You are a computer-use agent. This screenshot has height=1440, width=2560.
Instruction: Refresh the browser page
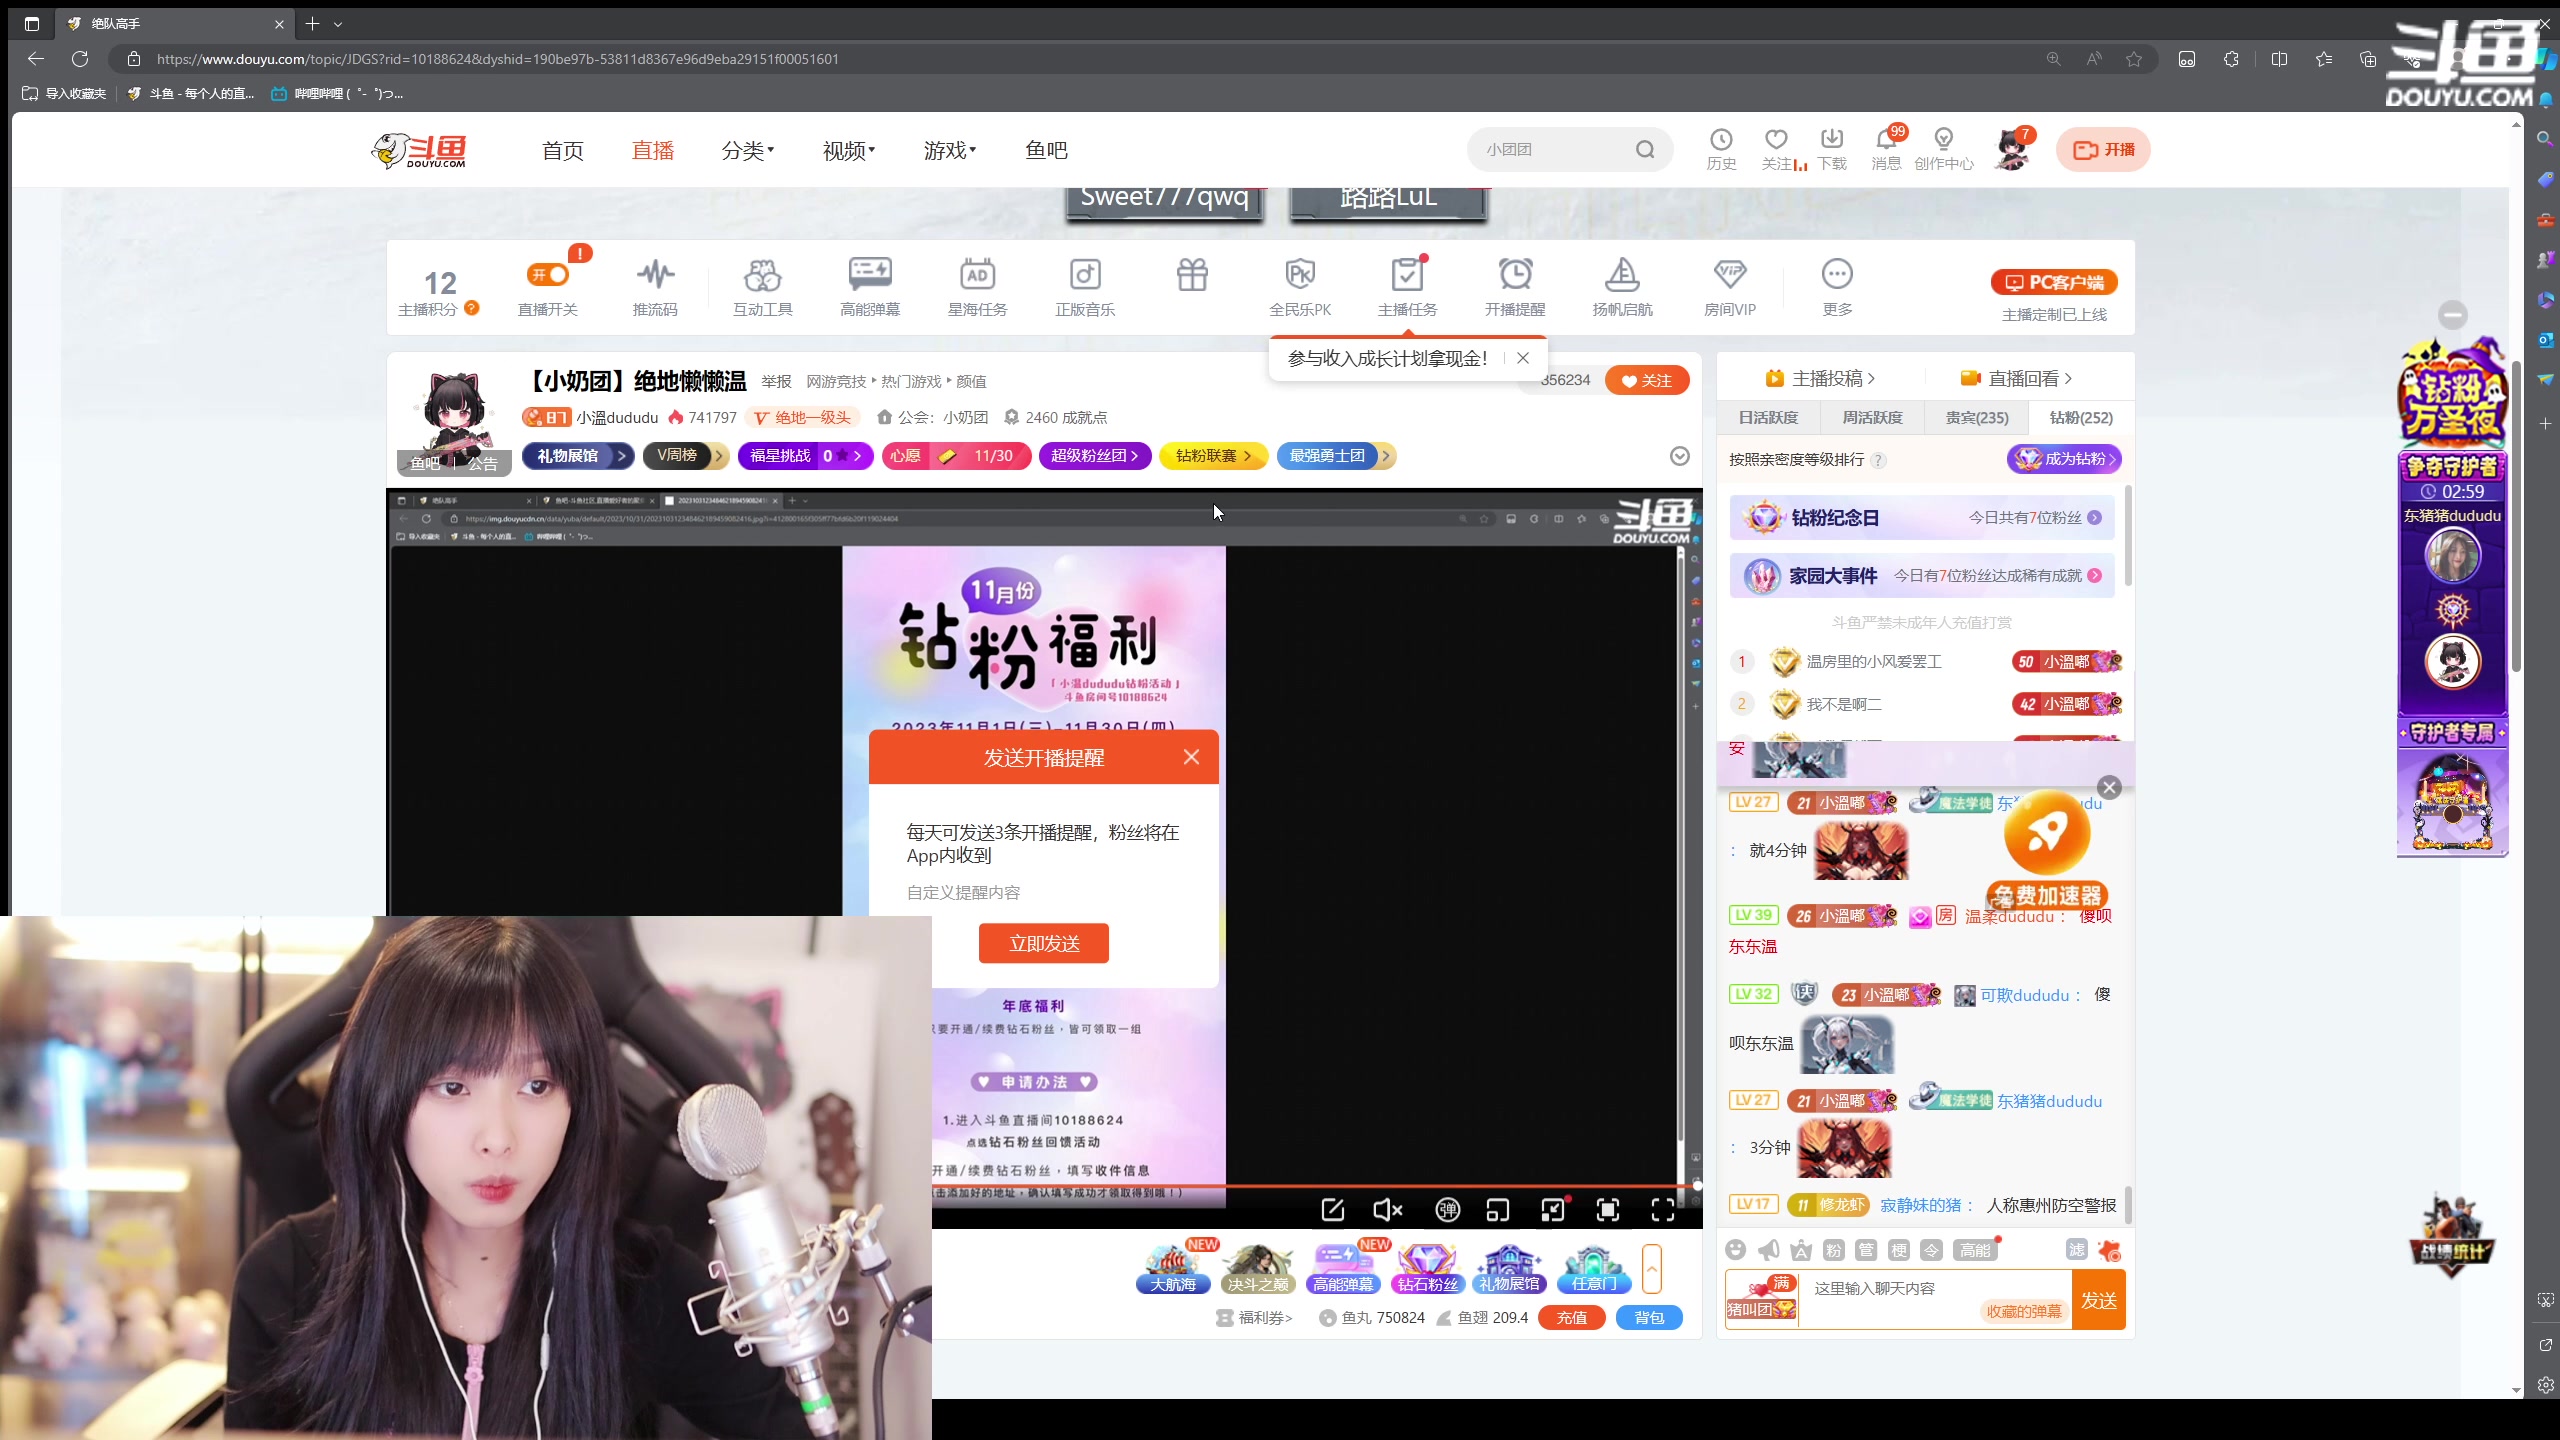pyautogui.click(x=80, y=59)
